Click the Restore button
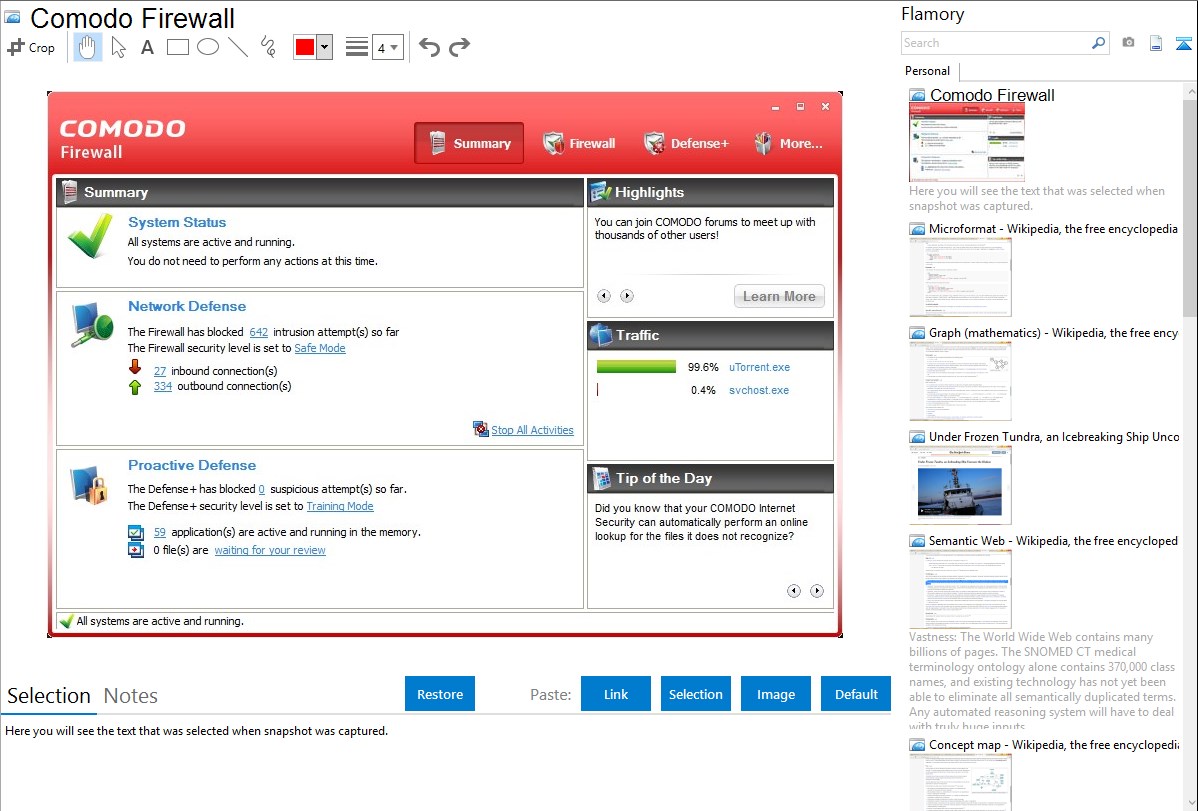The image size is (1198, 811). click(440, 693)
